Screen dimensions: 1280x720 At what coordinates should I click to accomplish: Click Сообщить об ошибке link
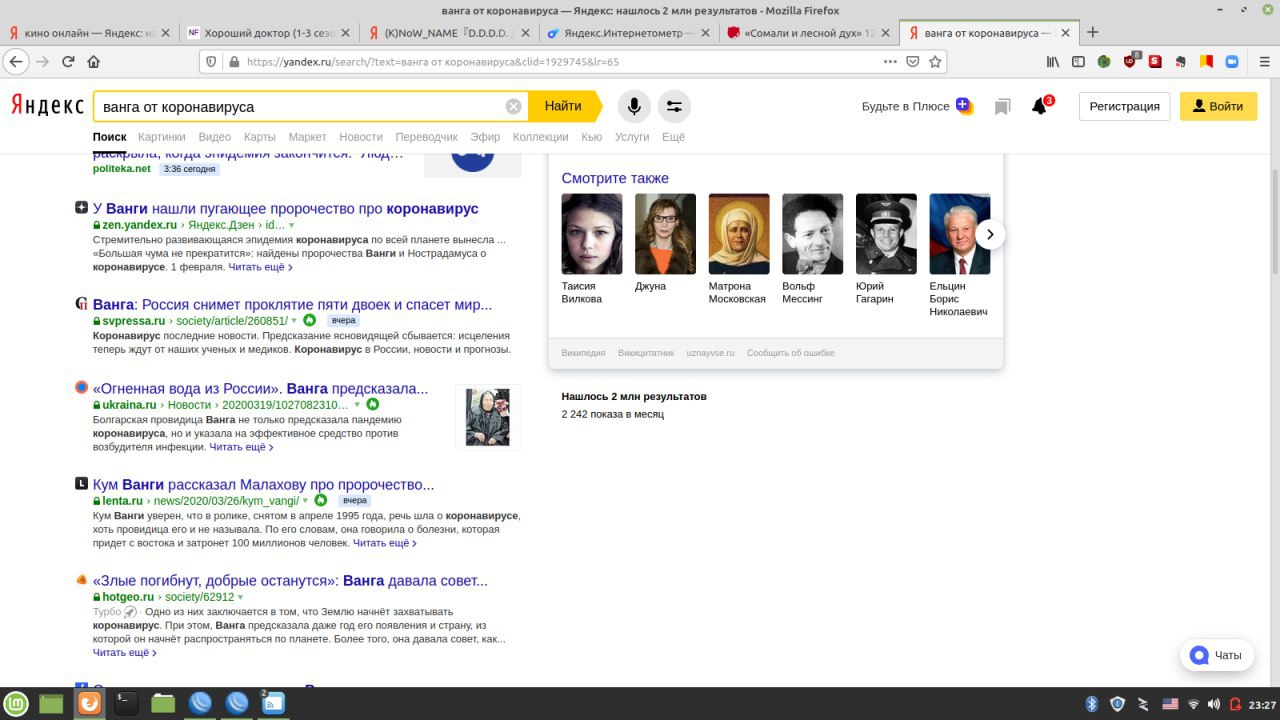pyautogui.click(x=790, y=353)
